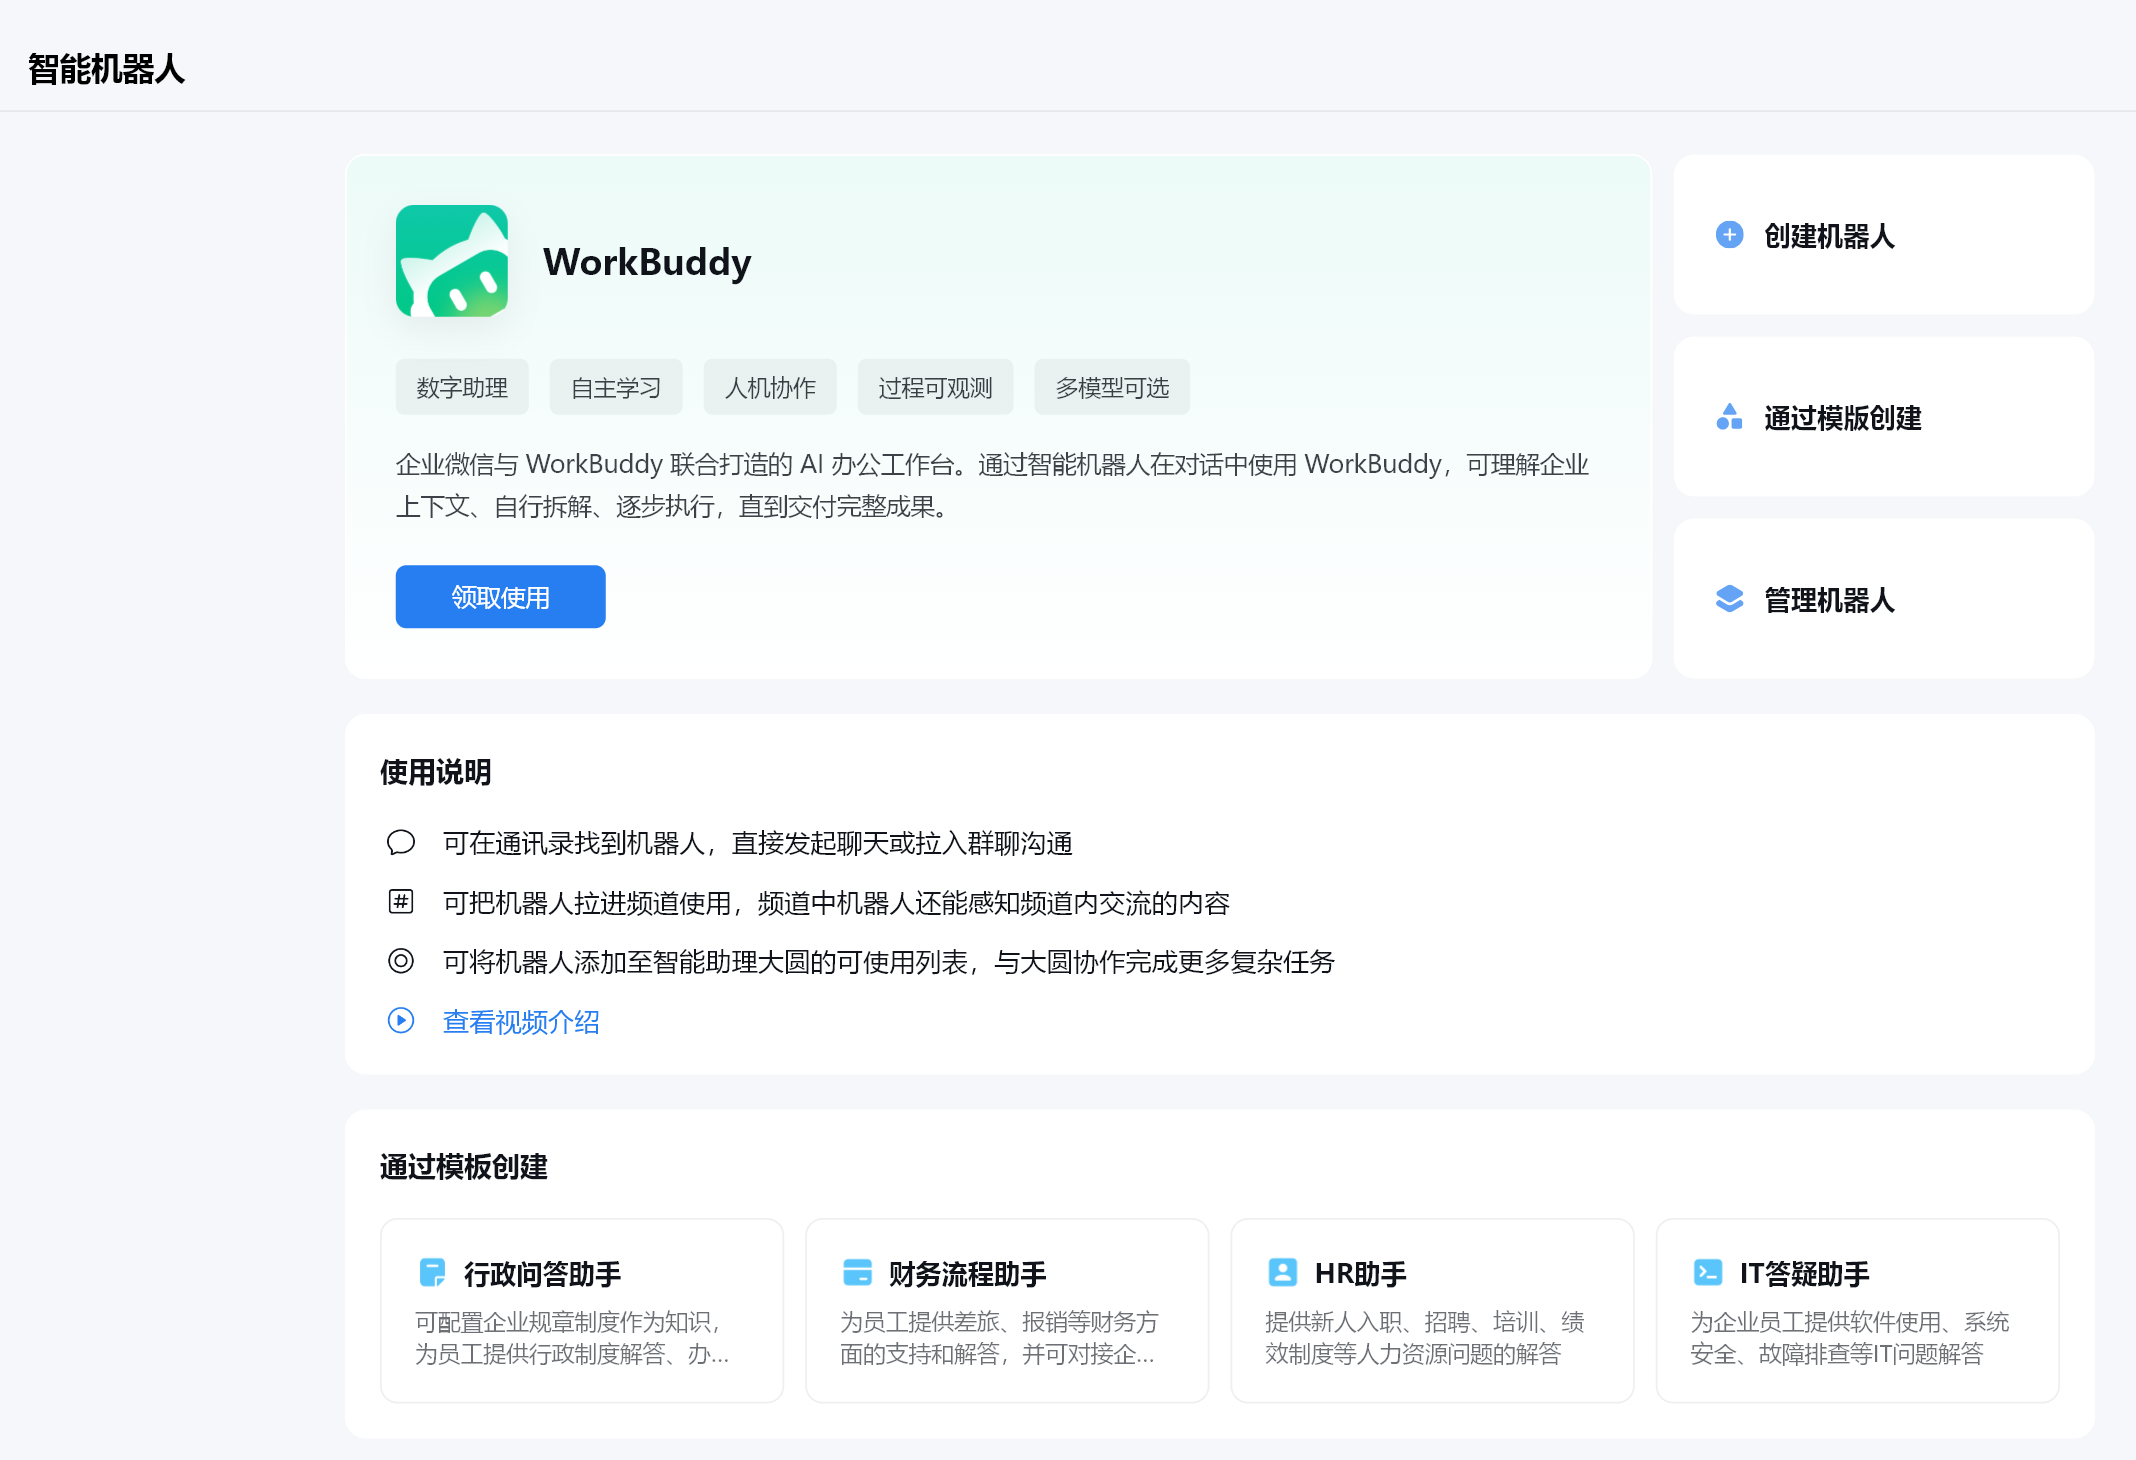Click the HR助手 person icon

1282,1273
